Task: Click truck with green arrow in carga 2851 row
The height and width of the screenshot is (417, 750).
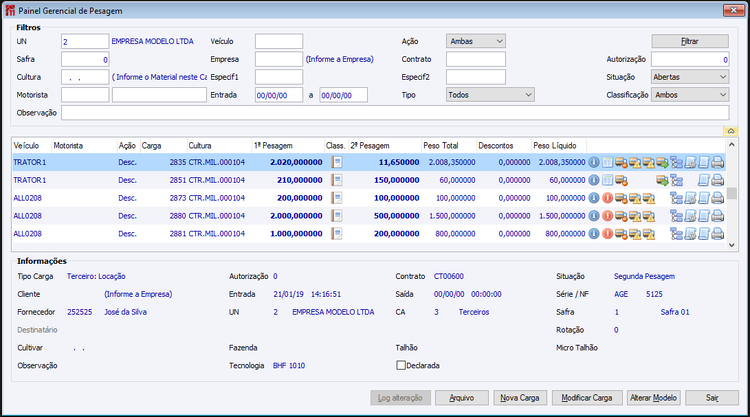Action: [662, 180]
